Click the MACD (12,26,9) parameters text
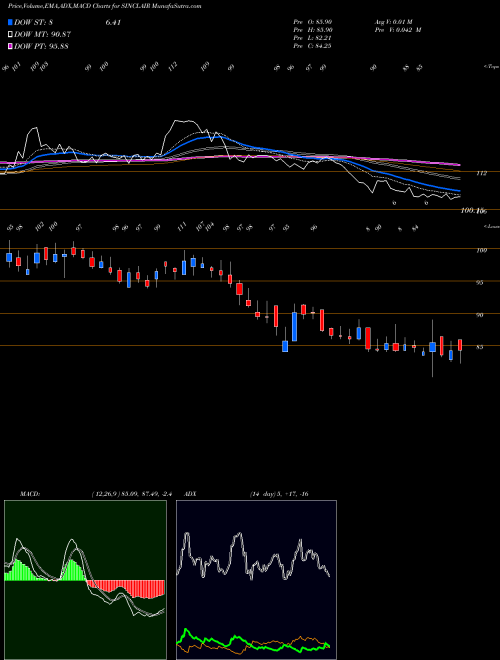Viewport: 500px width, 660px height. click(x=132, y=494)
